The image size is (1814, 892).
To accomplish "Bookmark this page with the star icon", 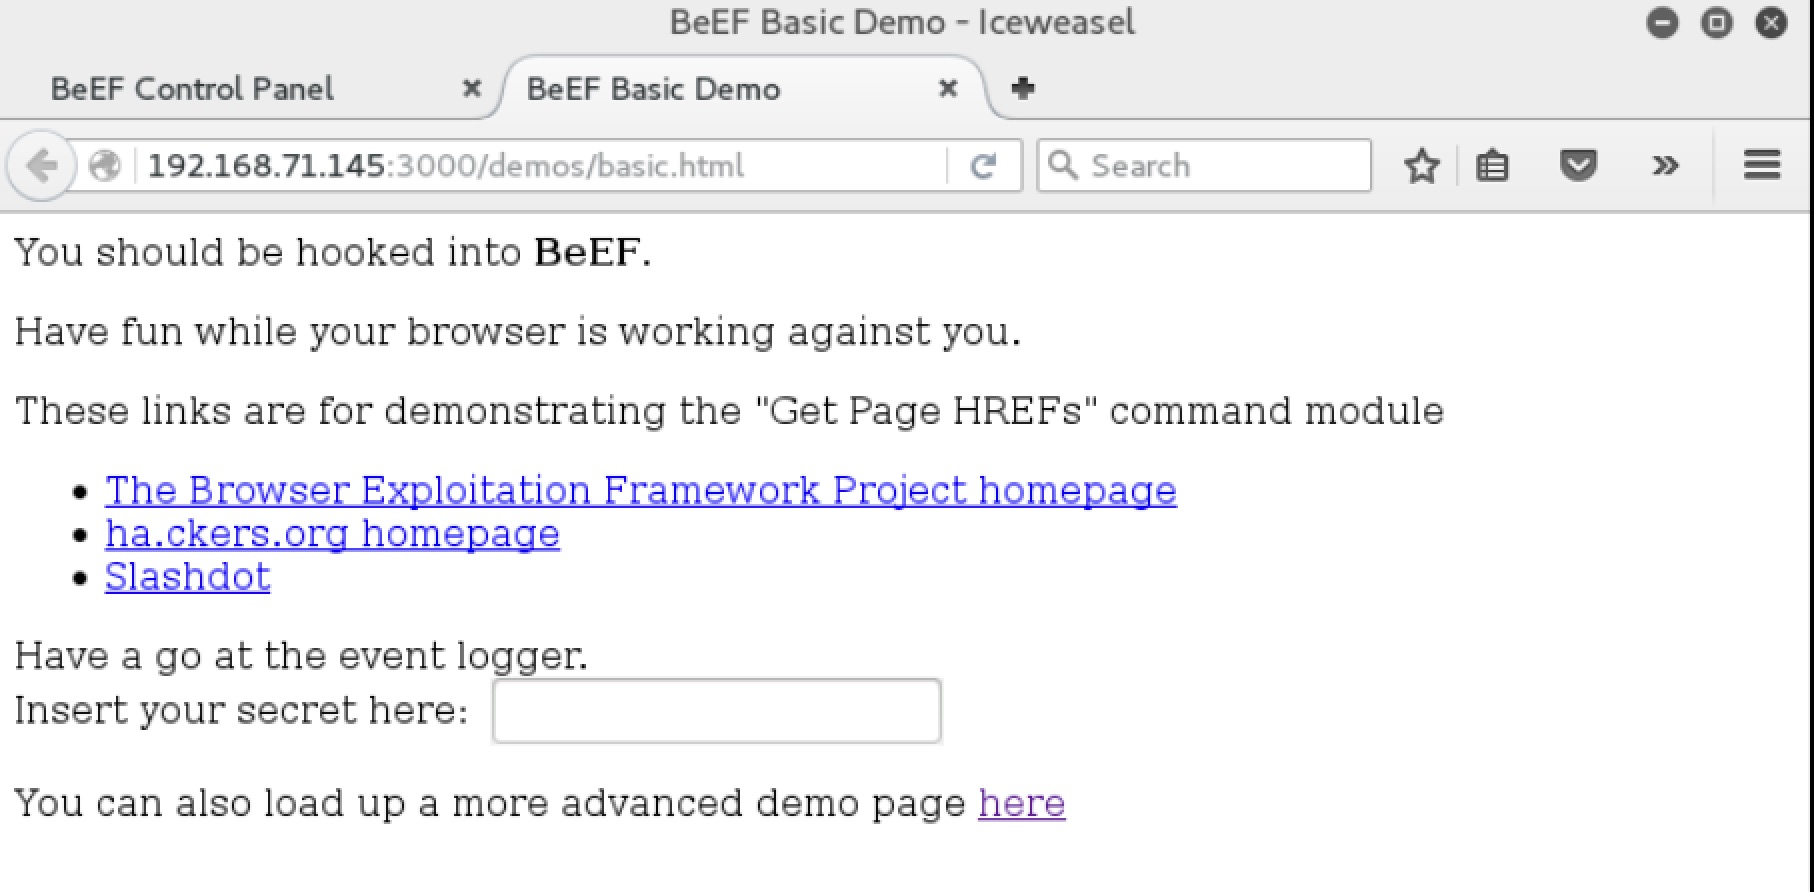I will pos(1421,166).
